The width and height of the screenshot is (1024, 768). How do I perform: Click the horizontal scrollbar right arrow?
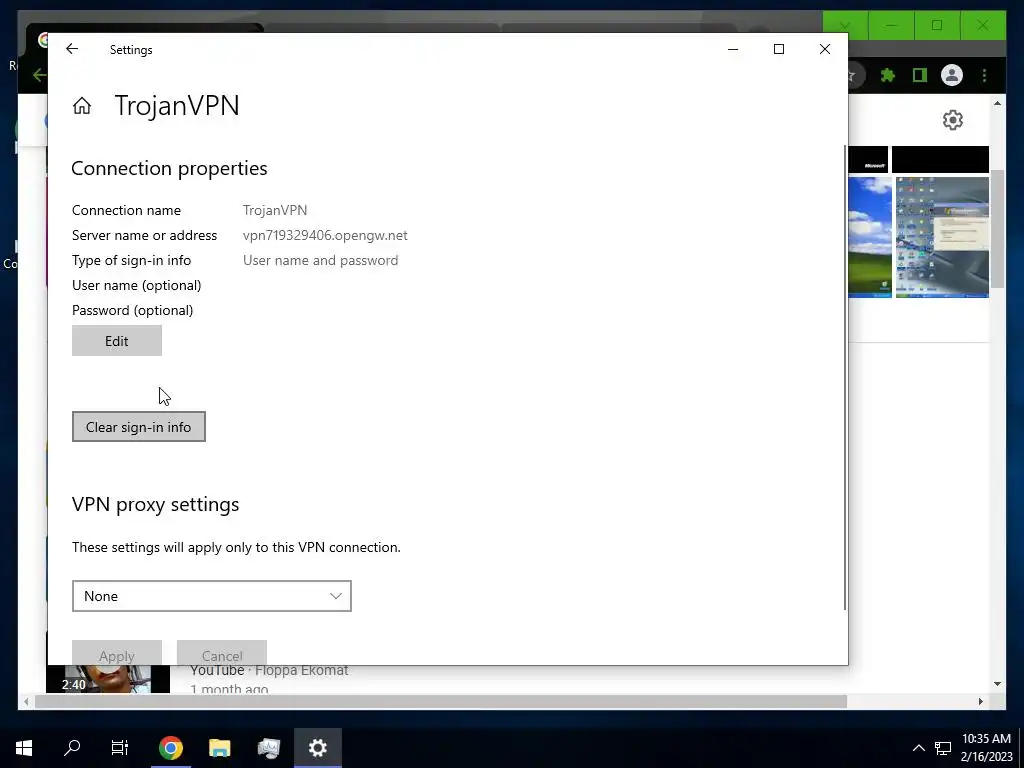click(980, 701)
